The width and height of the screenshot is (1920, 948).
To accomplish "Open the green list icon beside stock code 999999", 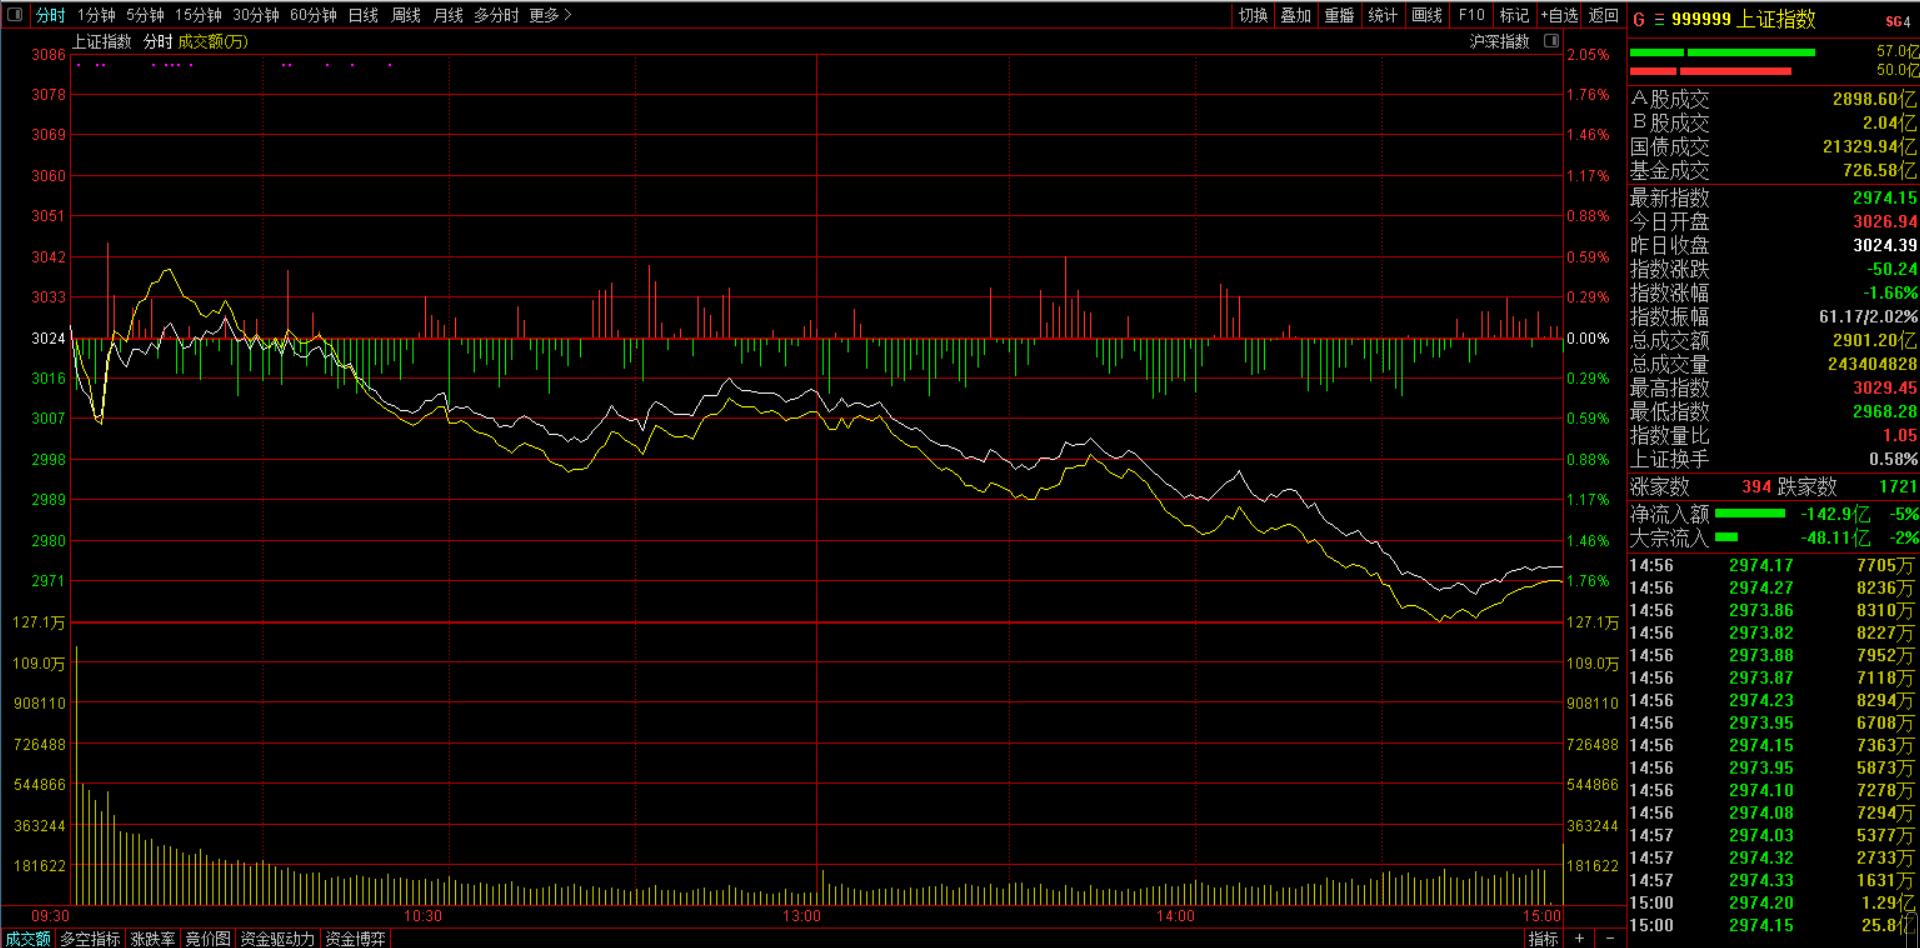I will click(x=1659, y=20).
